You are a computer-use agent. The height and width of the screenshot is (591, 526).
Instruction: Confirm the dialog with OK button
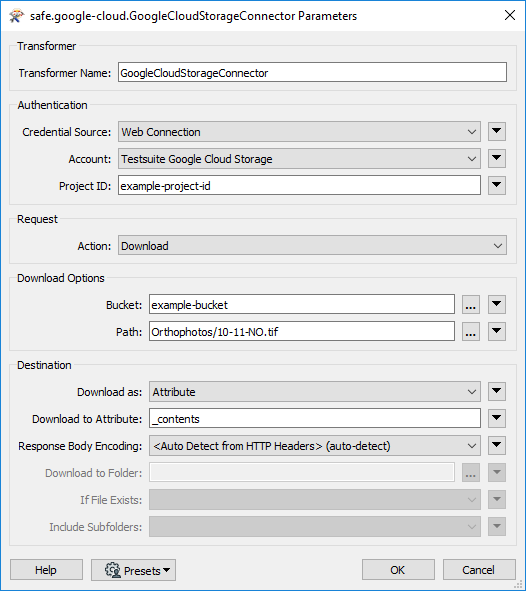(398, 570)
